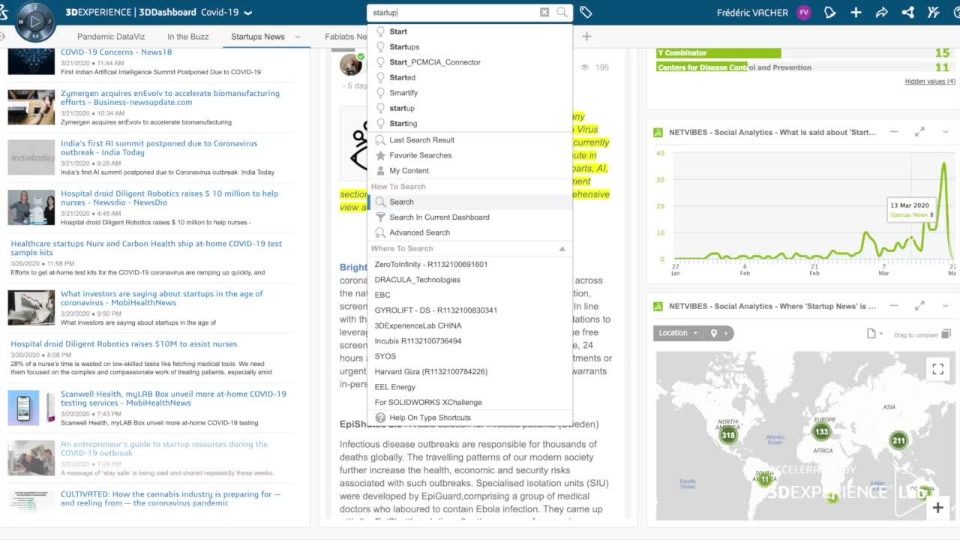
Task: Select GYROLIFT - DS - R1132100830341
Action: [x=470, y=310]
